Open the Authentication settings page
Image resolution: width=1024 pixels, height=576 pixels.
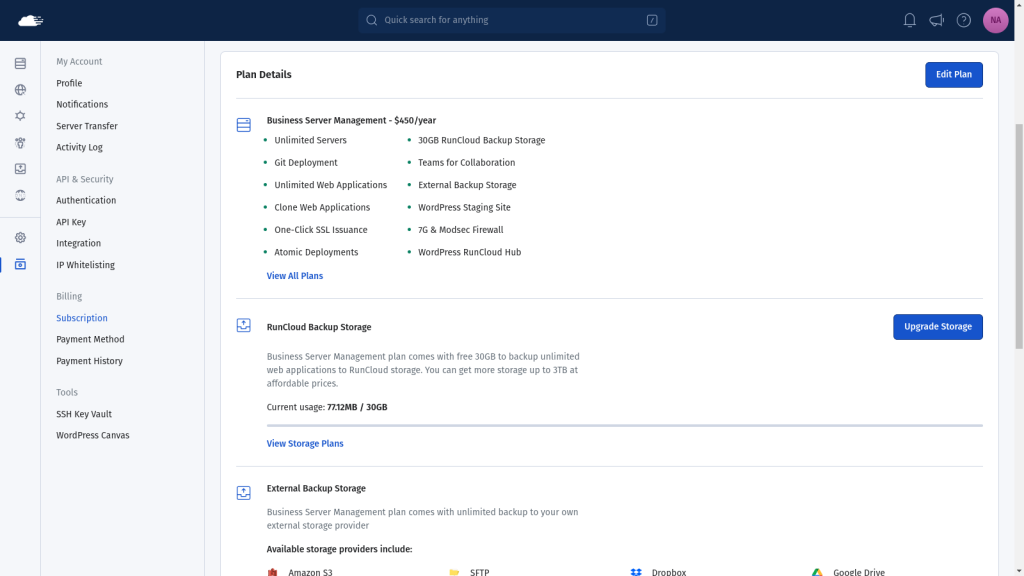pyautogui.click(x=86, y=200)
